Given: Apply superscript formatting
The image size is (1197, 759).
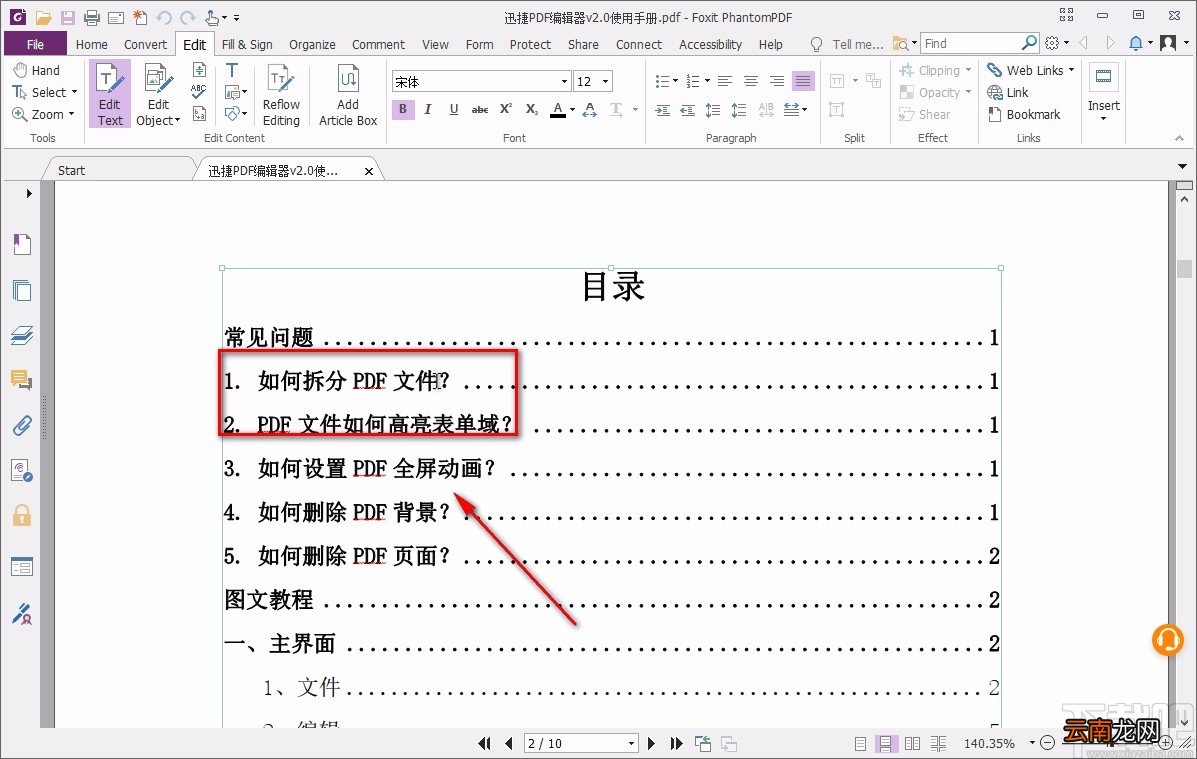Looking at the screenshot, I should (505, 109).
